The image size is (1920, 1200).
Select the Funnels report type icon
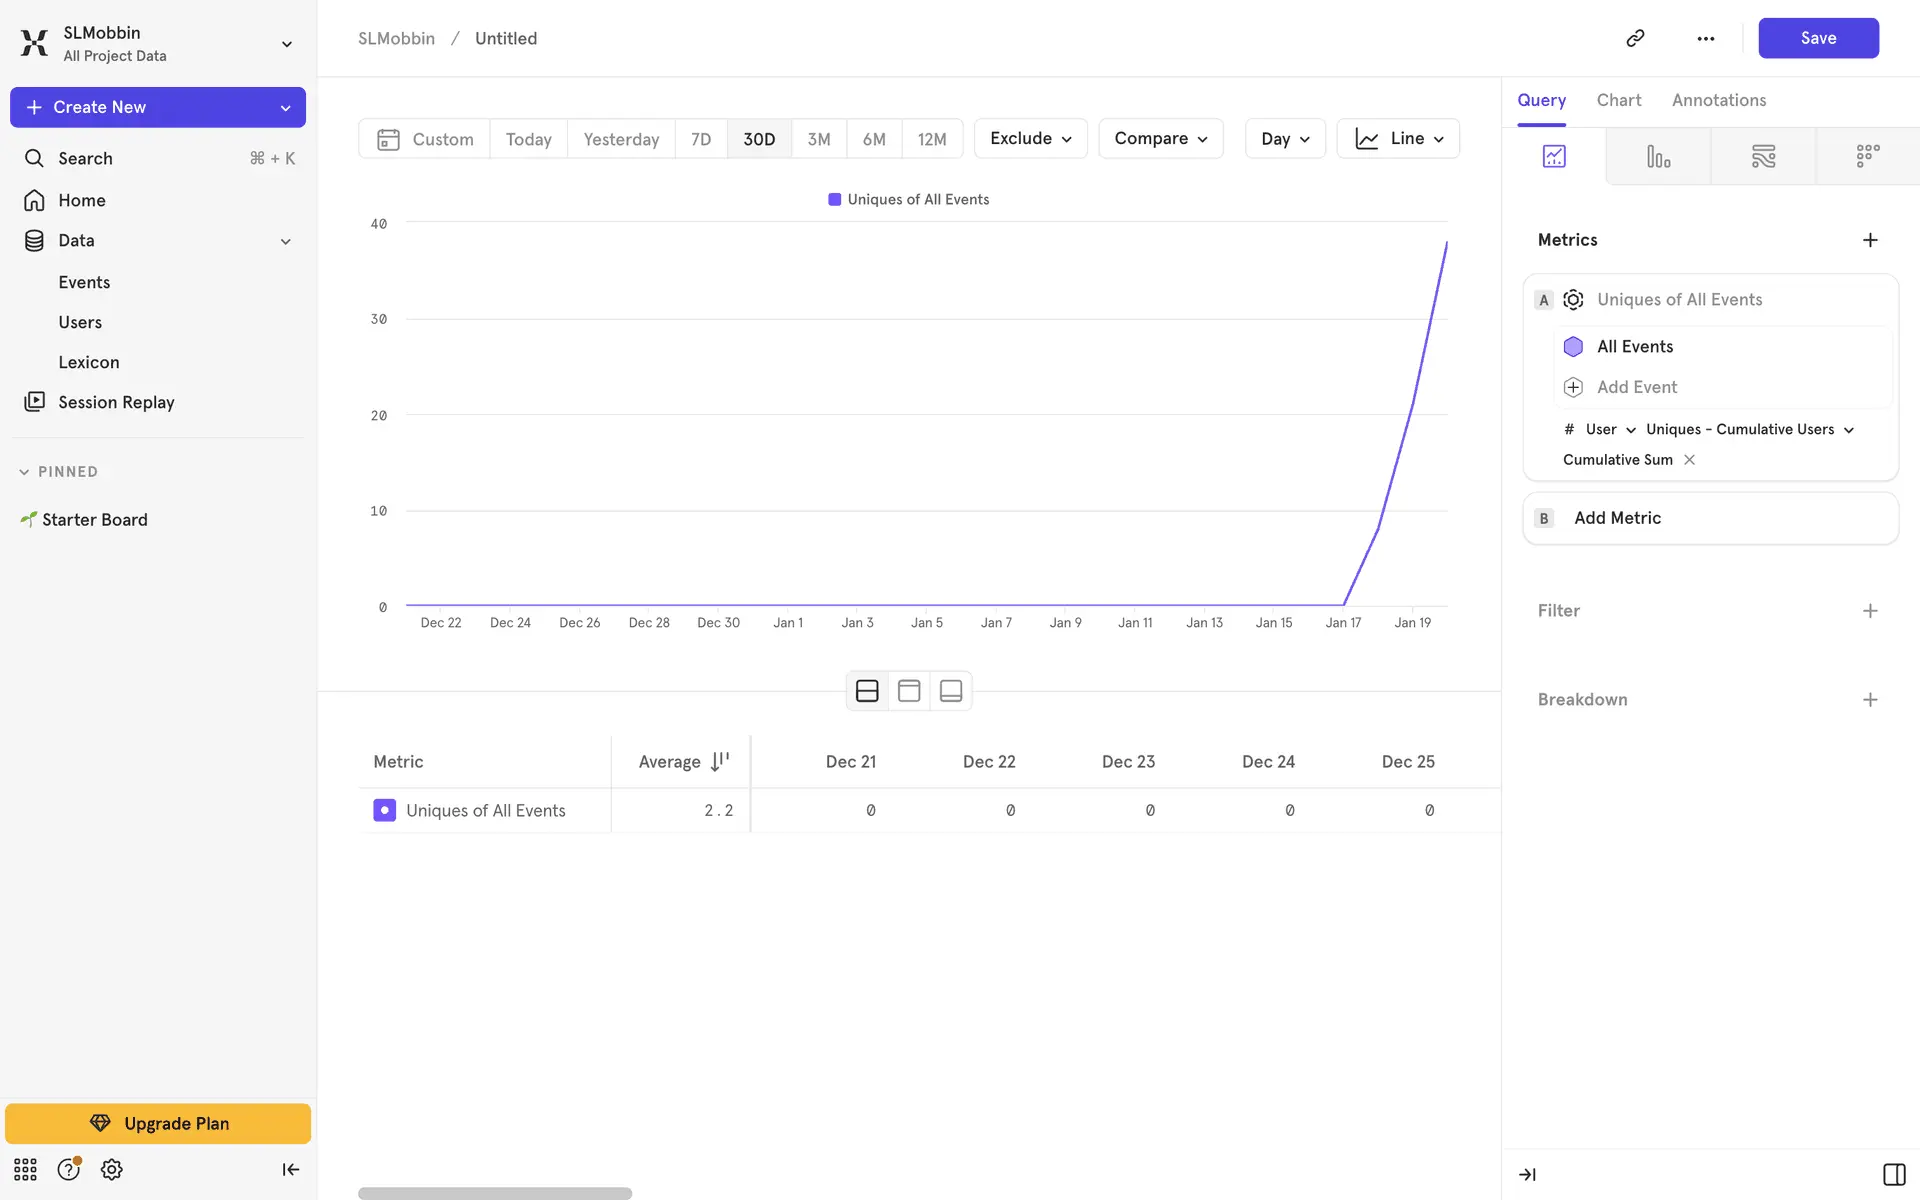point(1658,156)
